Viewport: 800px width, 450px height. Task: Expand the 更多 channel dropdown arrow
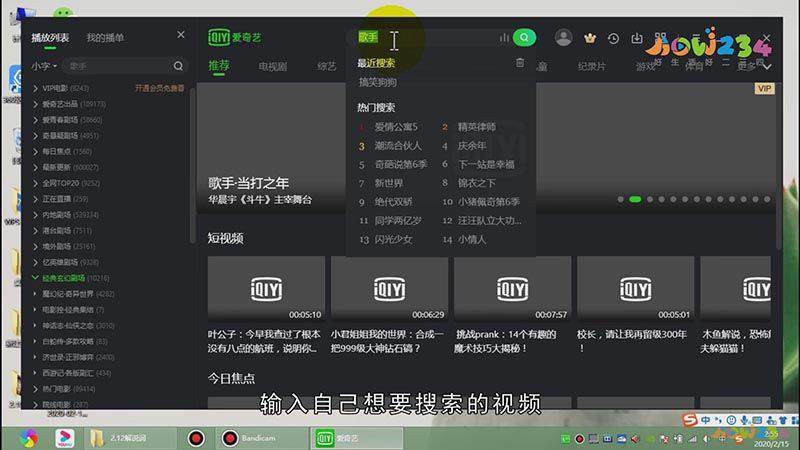point(767,66)
